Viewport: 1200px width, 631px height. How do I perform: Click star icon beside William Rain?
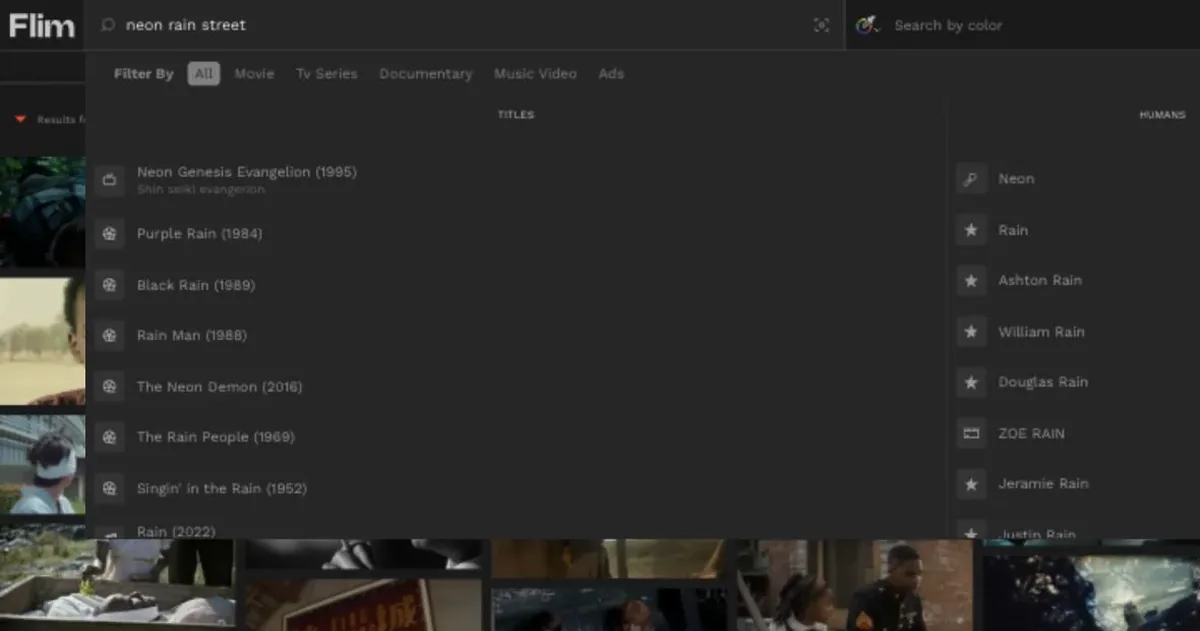pos(971,331)
